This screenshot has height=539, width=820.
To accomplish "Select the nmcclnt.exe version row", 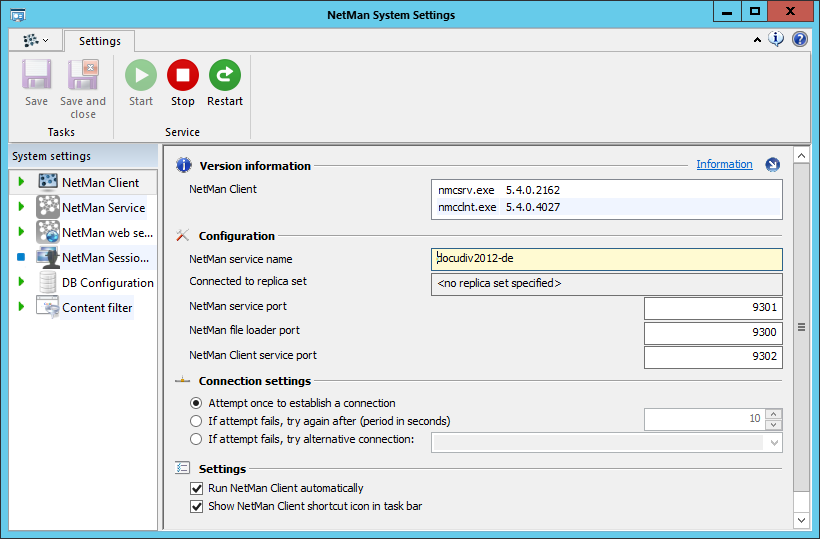I will click(x=607, y=207).
